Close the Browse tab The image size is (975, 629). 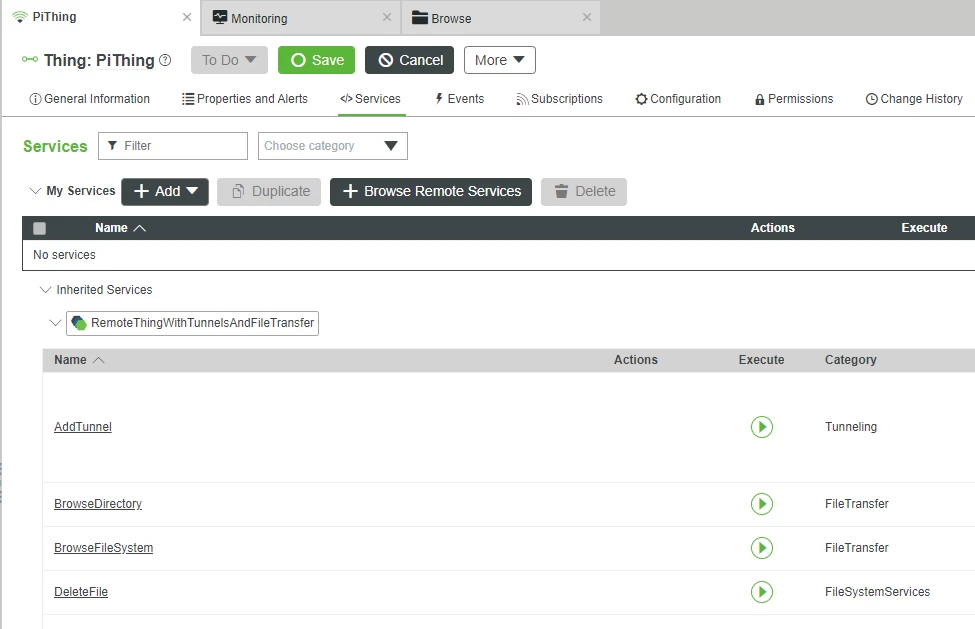(x=586, y=17)
